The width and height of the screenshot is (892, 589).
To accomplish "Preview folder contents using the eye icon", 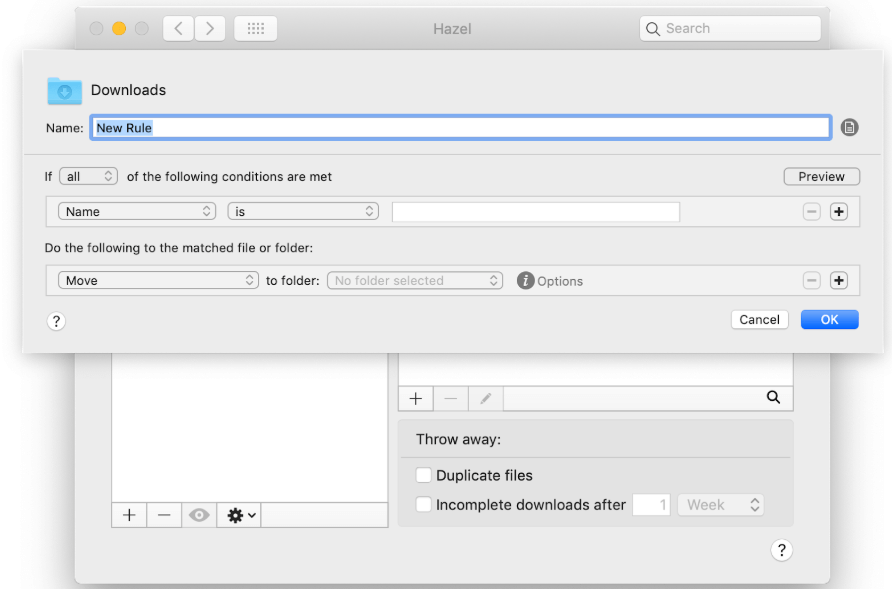I will coord(198,514).
